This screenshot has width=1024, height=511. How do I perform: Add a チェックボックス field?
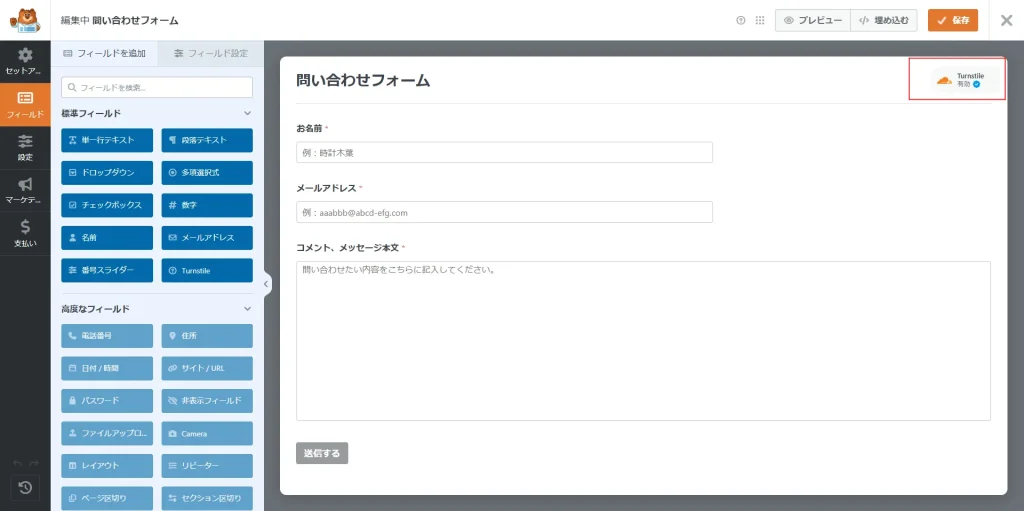coord(107,205)
